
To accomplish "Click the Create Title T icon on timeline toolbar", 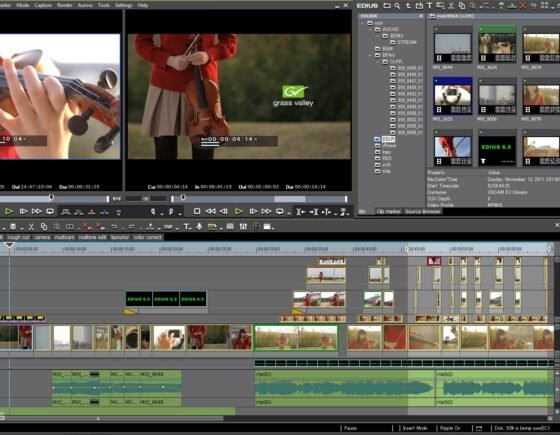I will [x=186, y=226].
